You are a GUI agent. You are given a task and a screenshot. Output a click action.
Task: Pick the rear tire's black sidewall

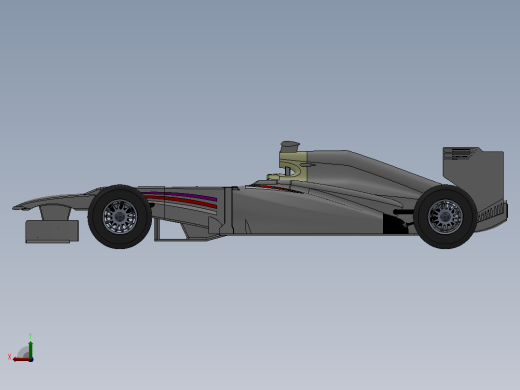coord(445,192)
